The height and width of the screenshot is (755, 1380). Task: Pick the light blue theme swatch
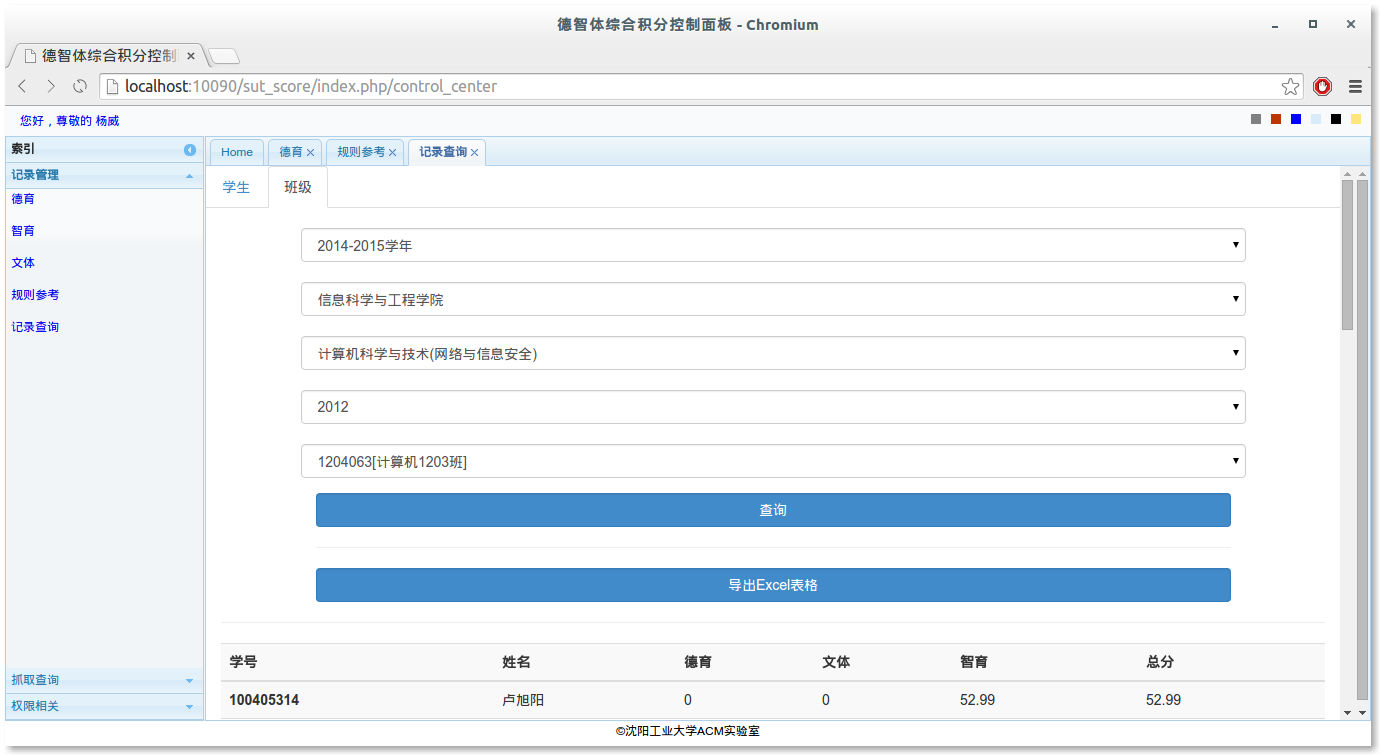pyautogui.click(x=1316, y=120)
